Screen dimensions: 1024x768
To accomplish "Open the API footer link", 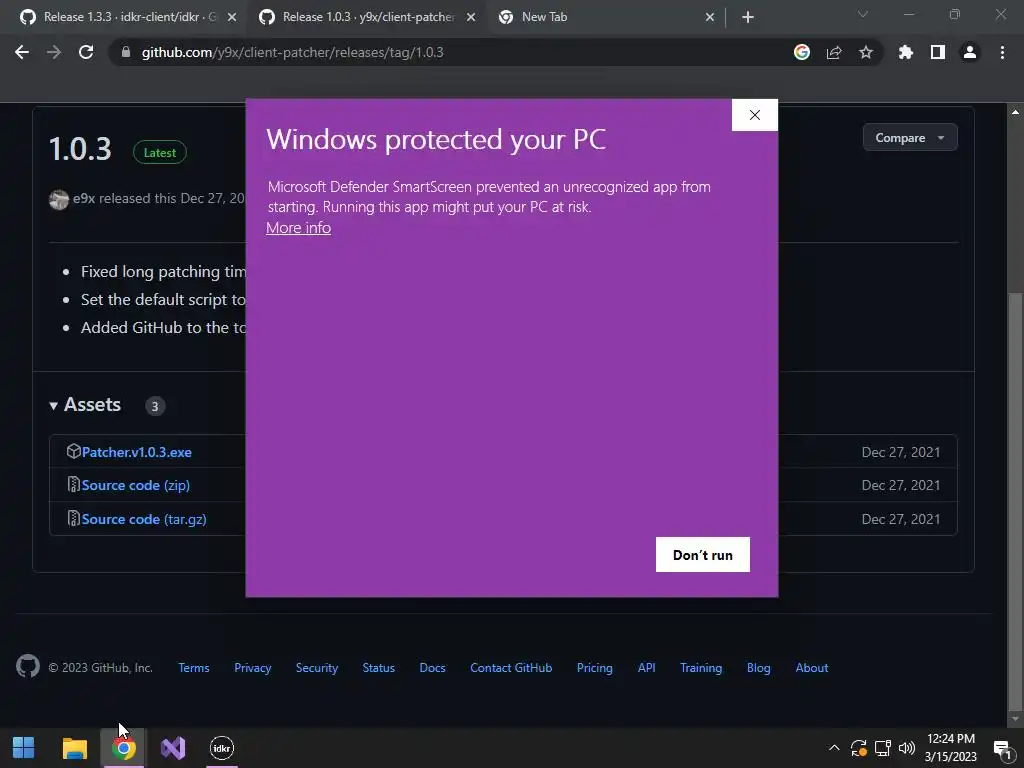I will [x=647, y=667].
